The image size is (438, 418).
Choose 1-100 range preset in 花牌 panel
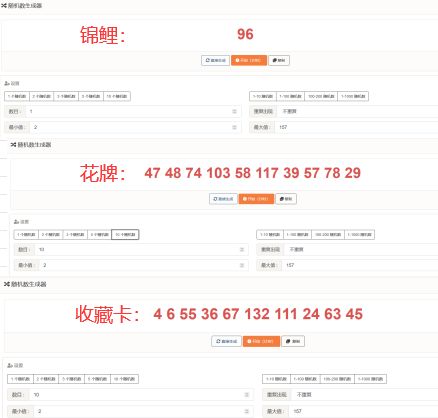point(297,235)
